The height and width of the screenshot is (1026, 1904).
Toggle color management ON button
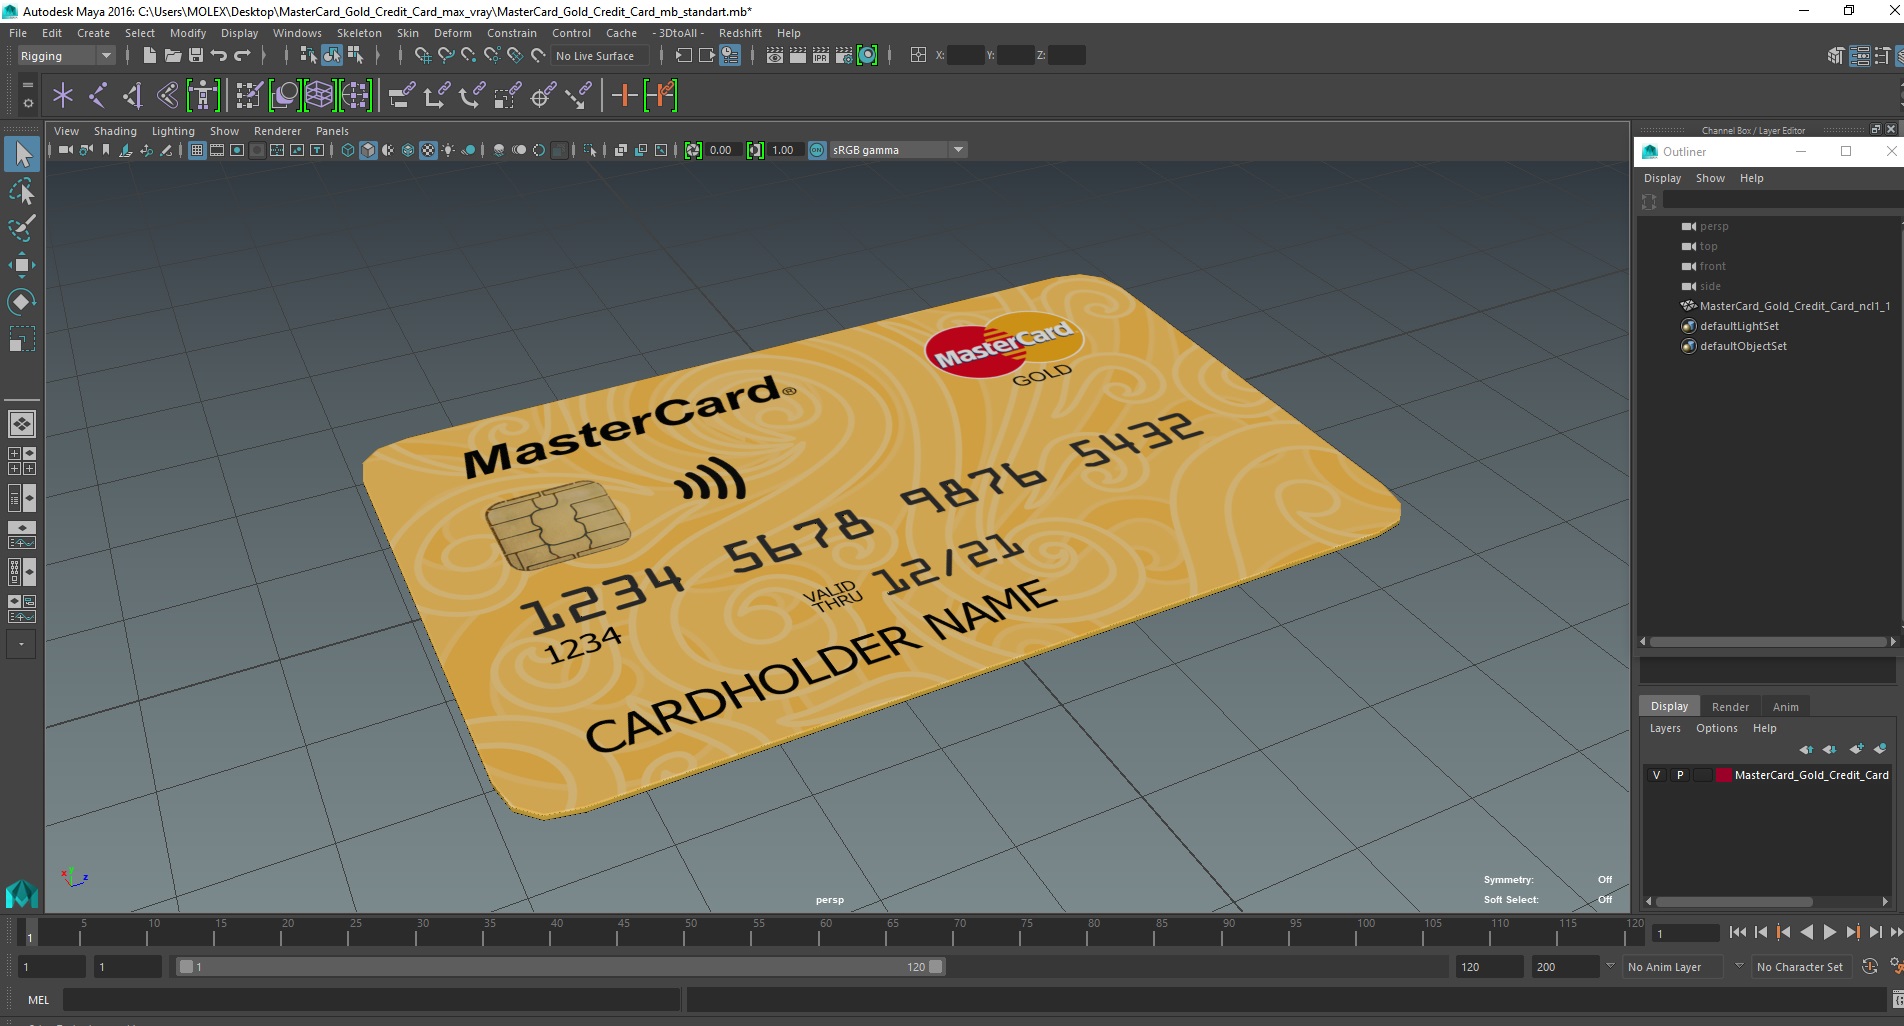click(817, 150)
